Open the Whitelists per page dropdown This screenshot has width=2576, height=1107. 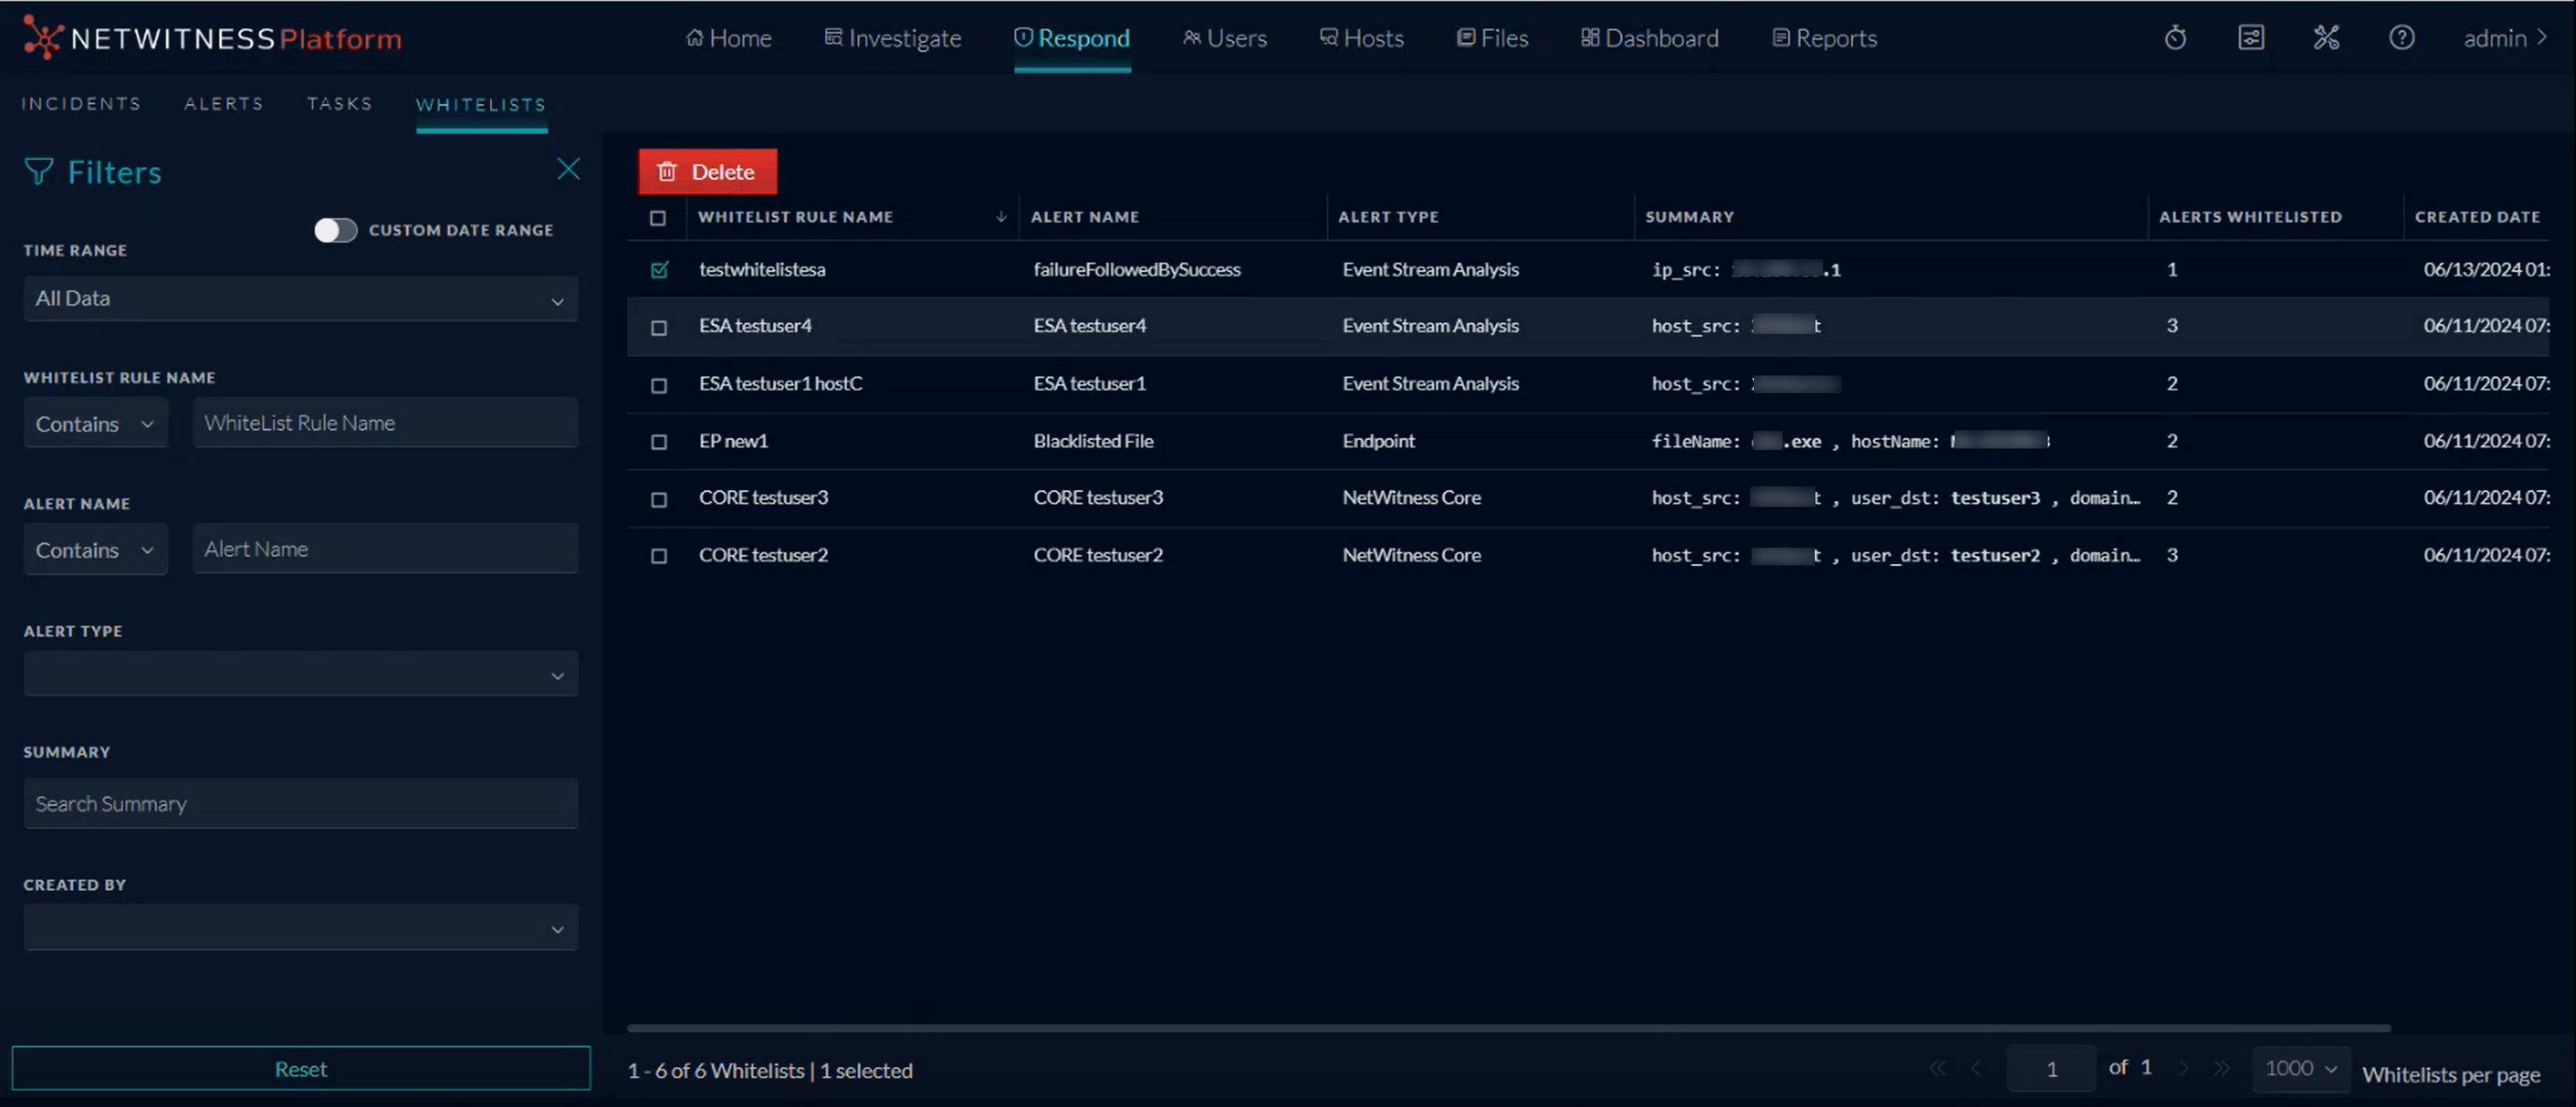[x=2299, y=1068]
